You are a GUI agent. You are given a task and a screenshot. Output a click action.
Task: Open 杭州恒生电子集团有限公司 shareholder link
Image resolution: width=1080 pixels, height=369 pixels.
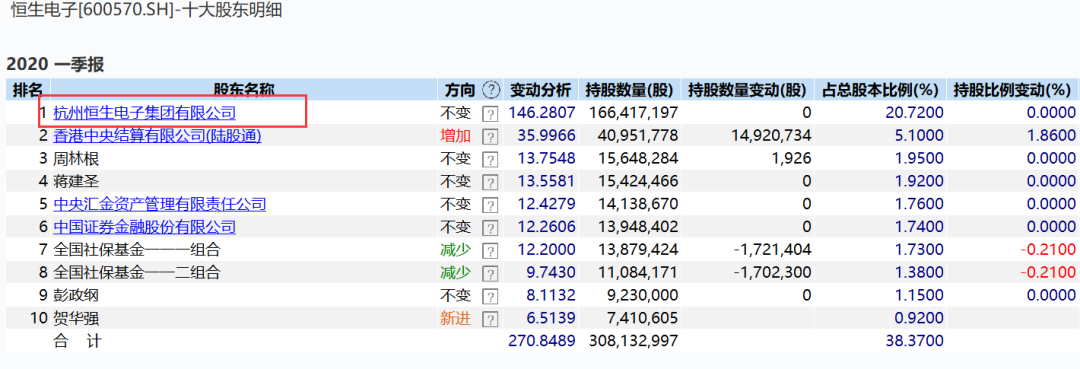(x=145, y=112)
